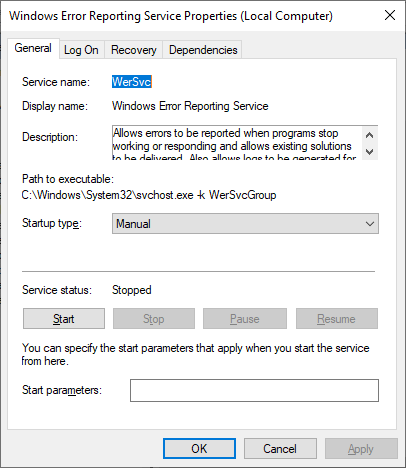Cancel the service properties dialog
Screen dimensions: 406x468
coord(280,449)
